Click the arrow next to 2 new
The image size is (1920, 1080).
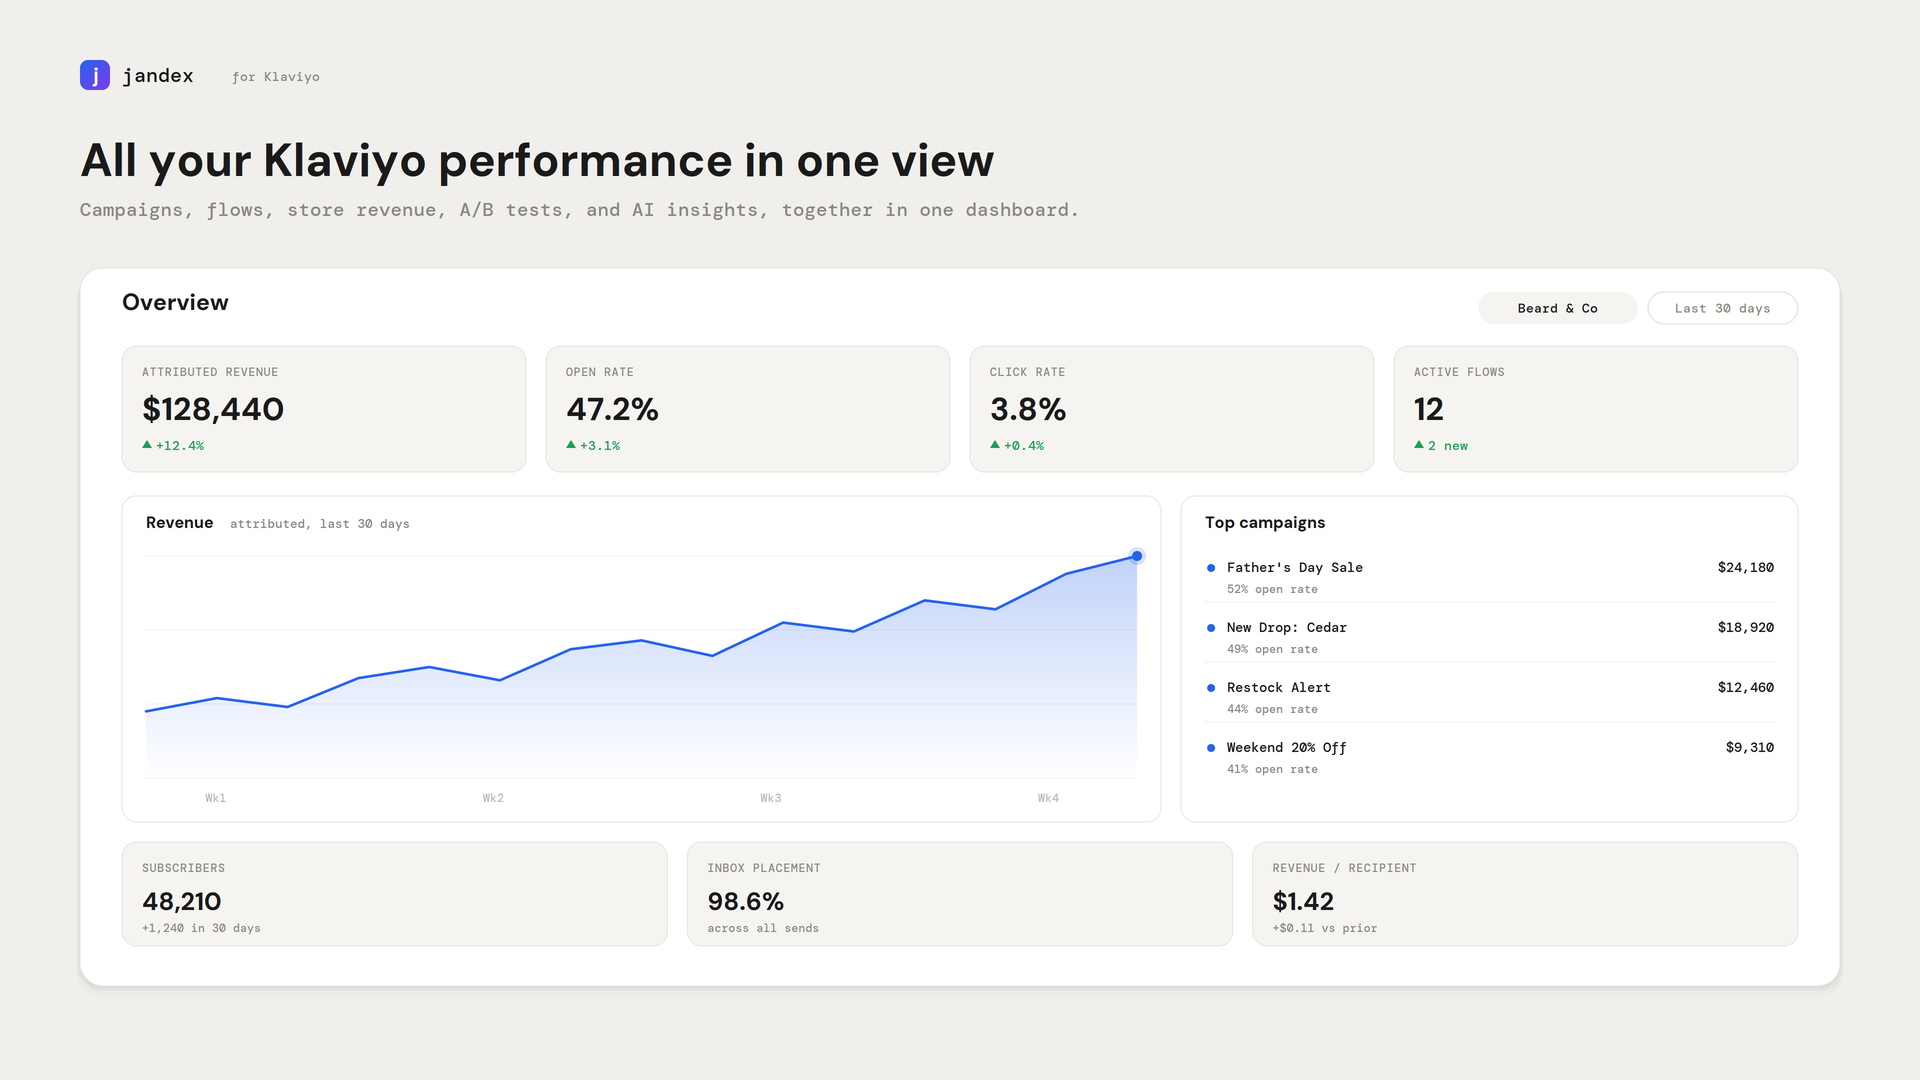coord(1419,445)
